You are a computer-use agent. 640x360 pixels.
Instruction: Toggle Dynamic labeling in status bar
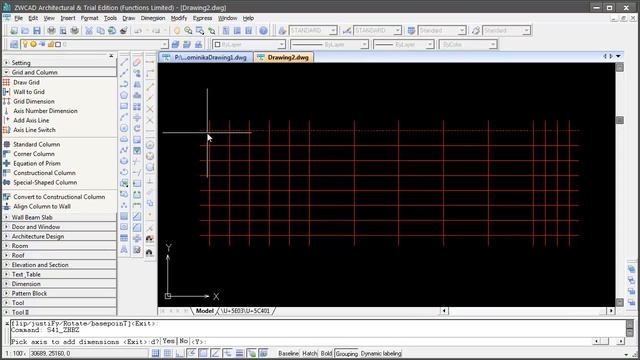(x=381, y=353)
